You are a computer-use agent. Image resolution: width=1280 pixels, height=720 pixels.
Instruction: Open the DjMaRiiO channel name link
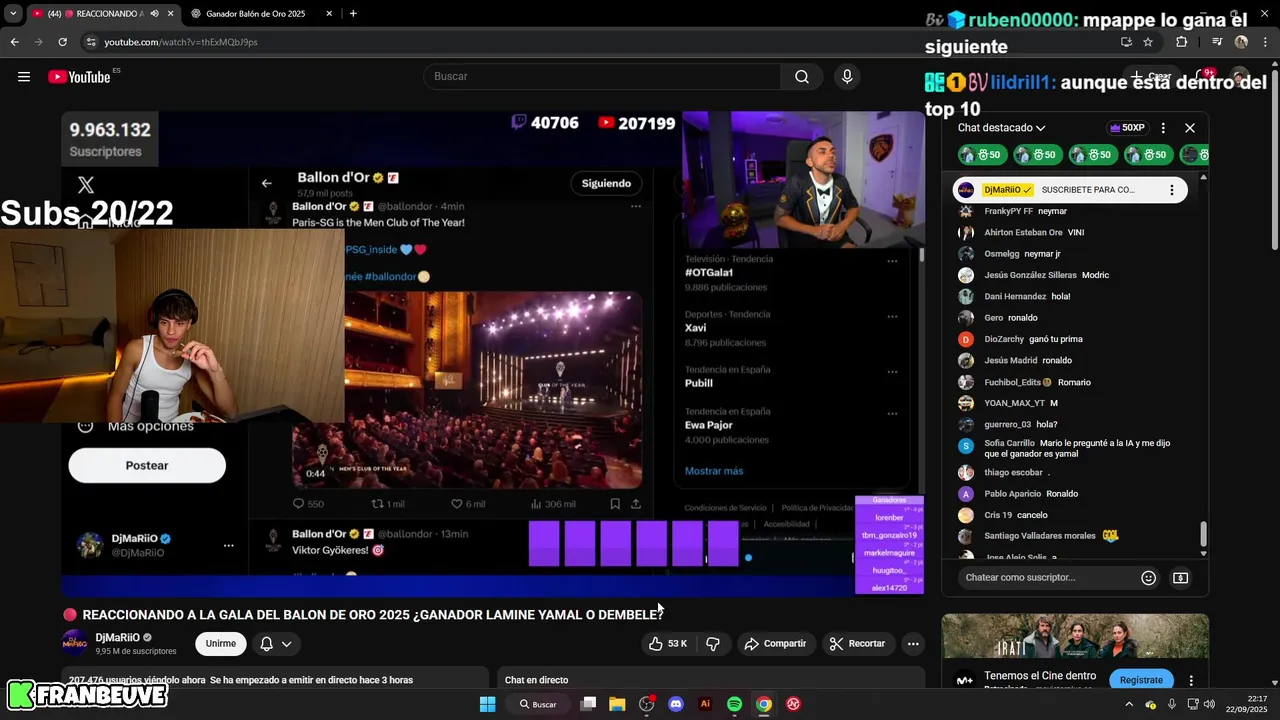(x=118, y=638)
